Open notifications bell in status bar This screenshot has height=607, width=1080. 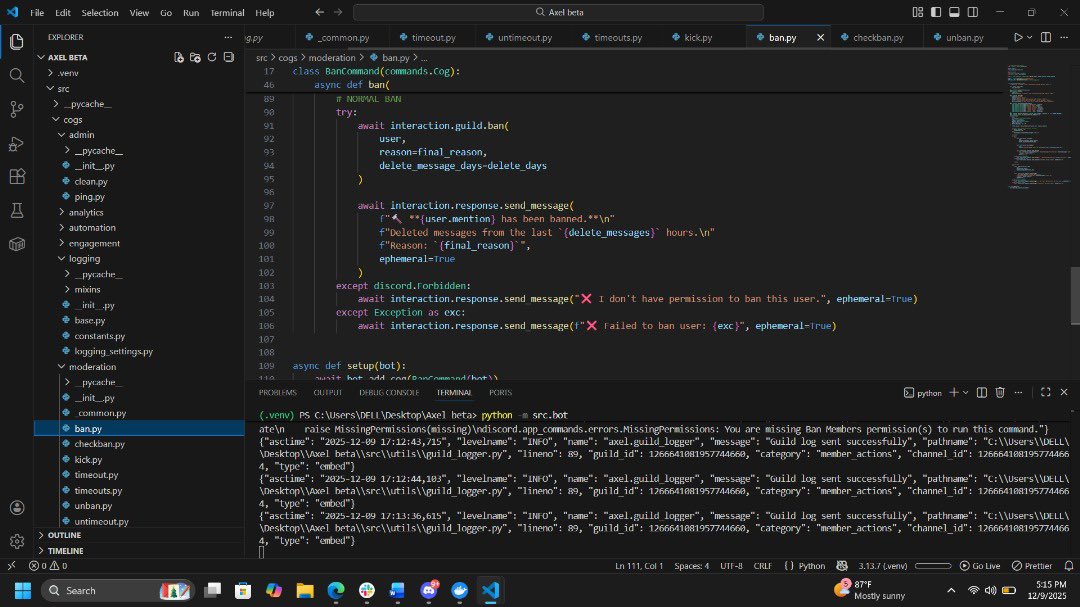[x=1069, y=566]
